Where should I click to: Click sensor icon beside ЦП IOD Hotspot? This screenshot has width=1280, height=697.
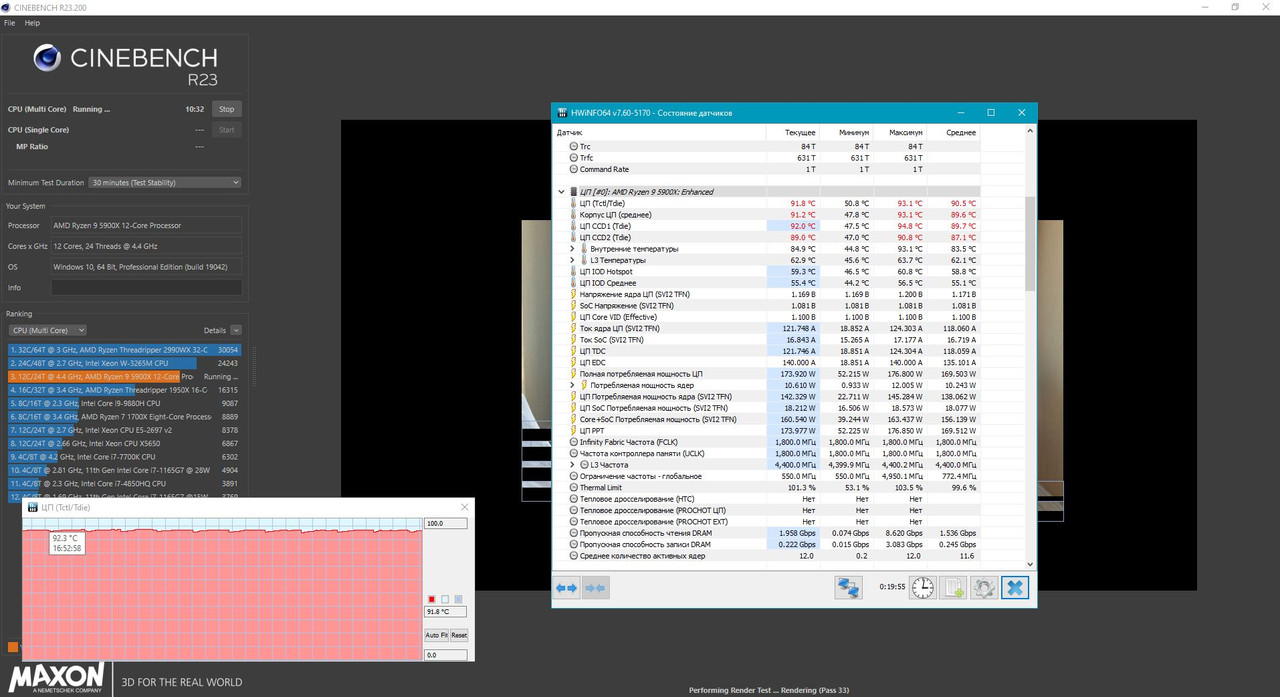(573, 271)
